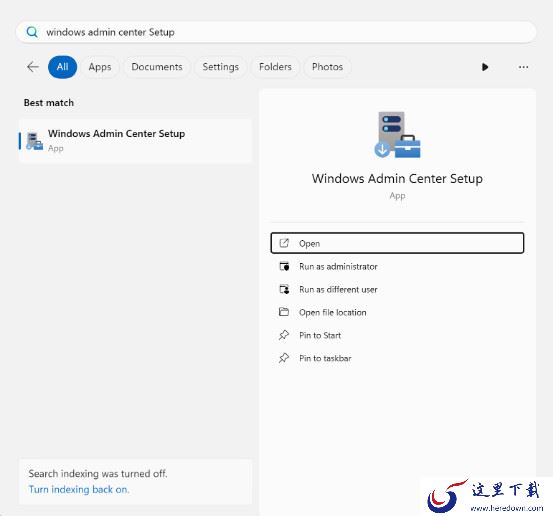This screenshot has height=516, width=553.
Task: Switch to the Apps filter
Action: pos(100,67)
